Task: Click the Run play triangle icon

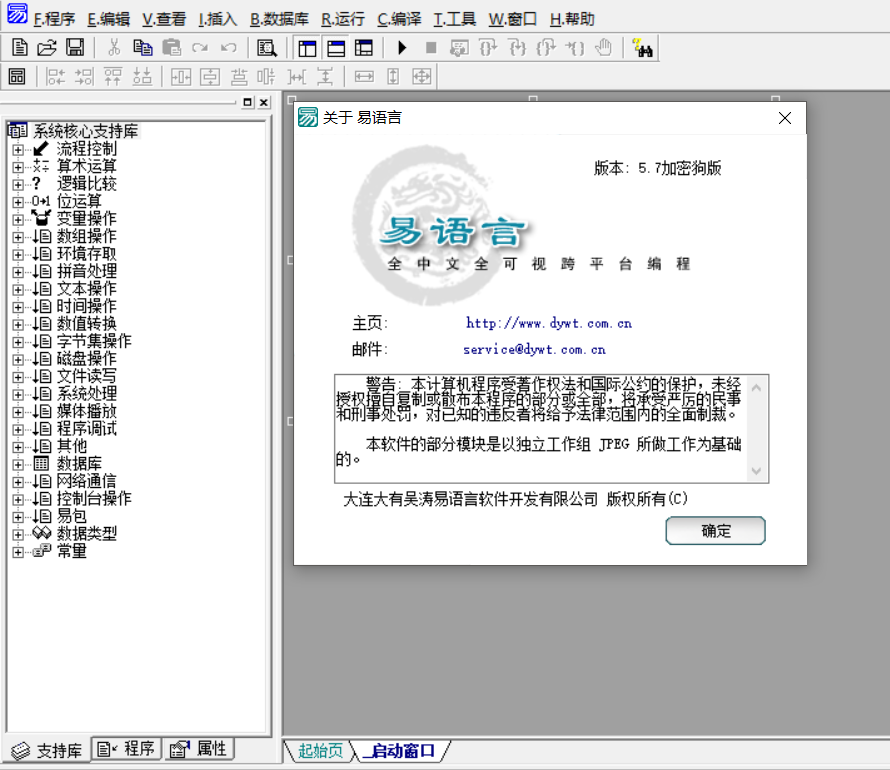Action: (402, 48)
